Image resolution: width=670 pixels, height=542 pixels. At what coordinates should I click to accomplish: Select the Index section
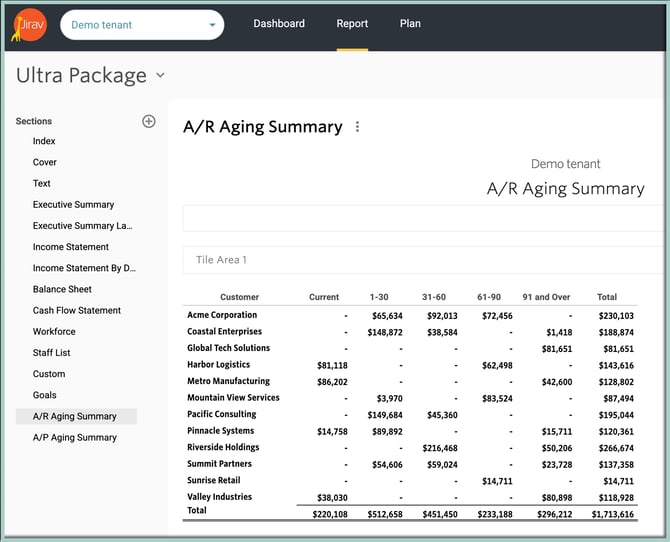[x=44, y=141]
